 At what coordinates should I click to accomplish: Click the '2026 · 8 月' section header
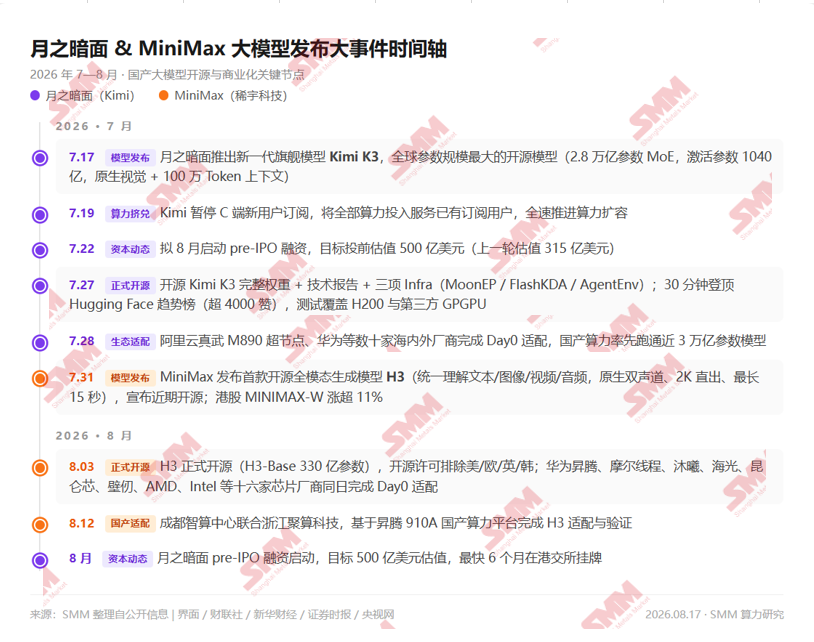(93, 435)
